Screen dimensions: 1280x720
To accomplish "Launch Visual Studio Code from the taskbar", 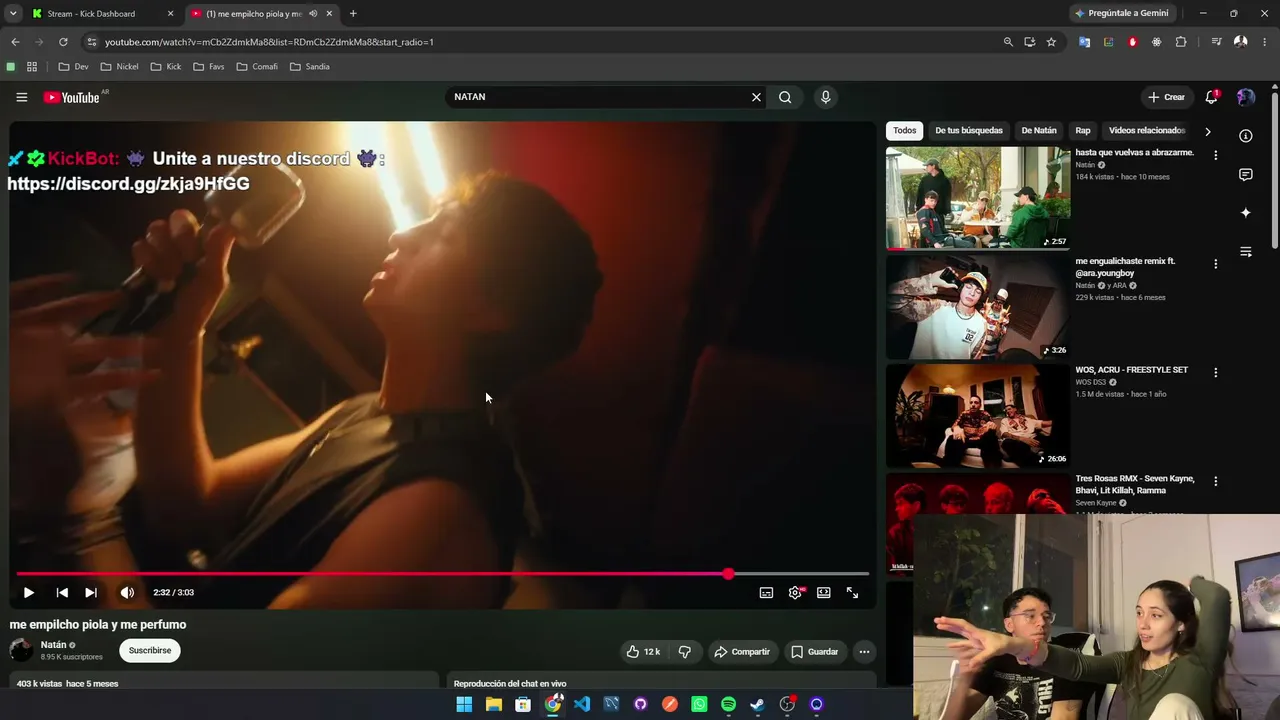I will pyautogui.click(x=582, y=704).
